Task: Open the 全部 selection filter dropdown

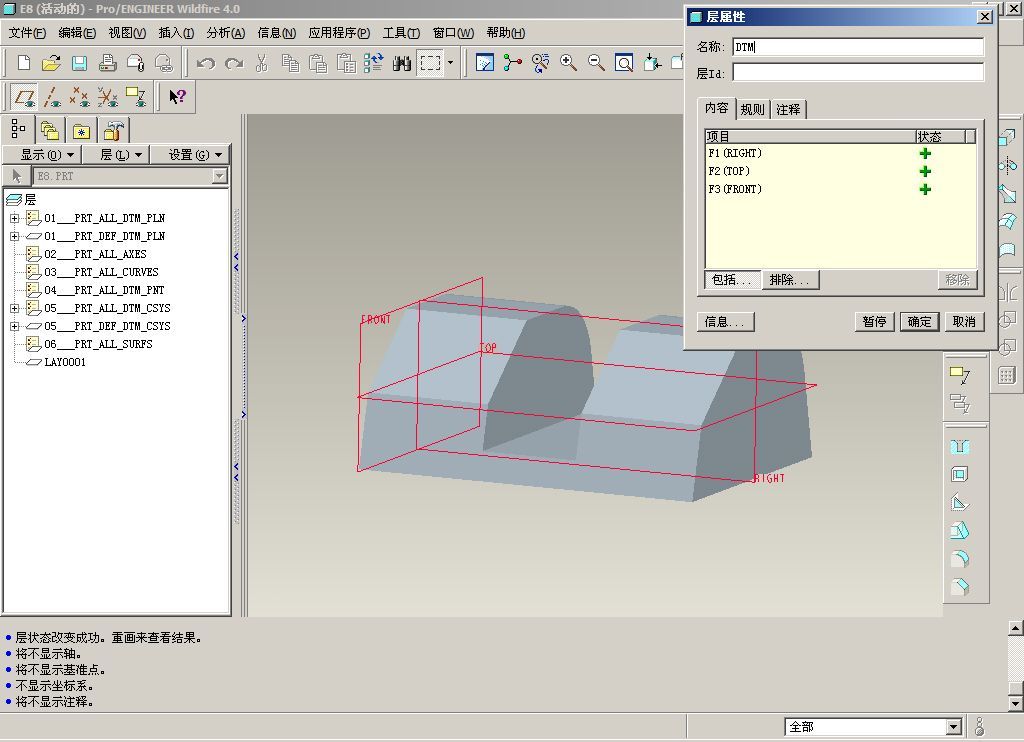Action: click(953, 727)
